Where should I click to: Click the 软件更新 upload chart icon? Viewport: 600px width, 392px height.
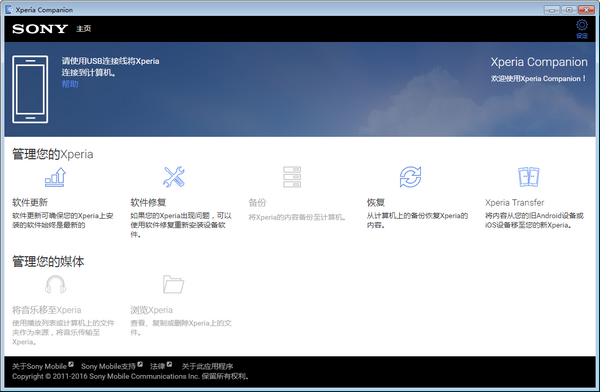pos(55,177)
